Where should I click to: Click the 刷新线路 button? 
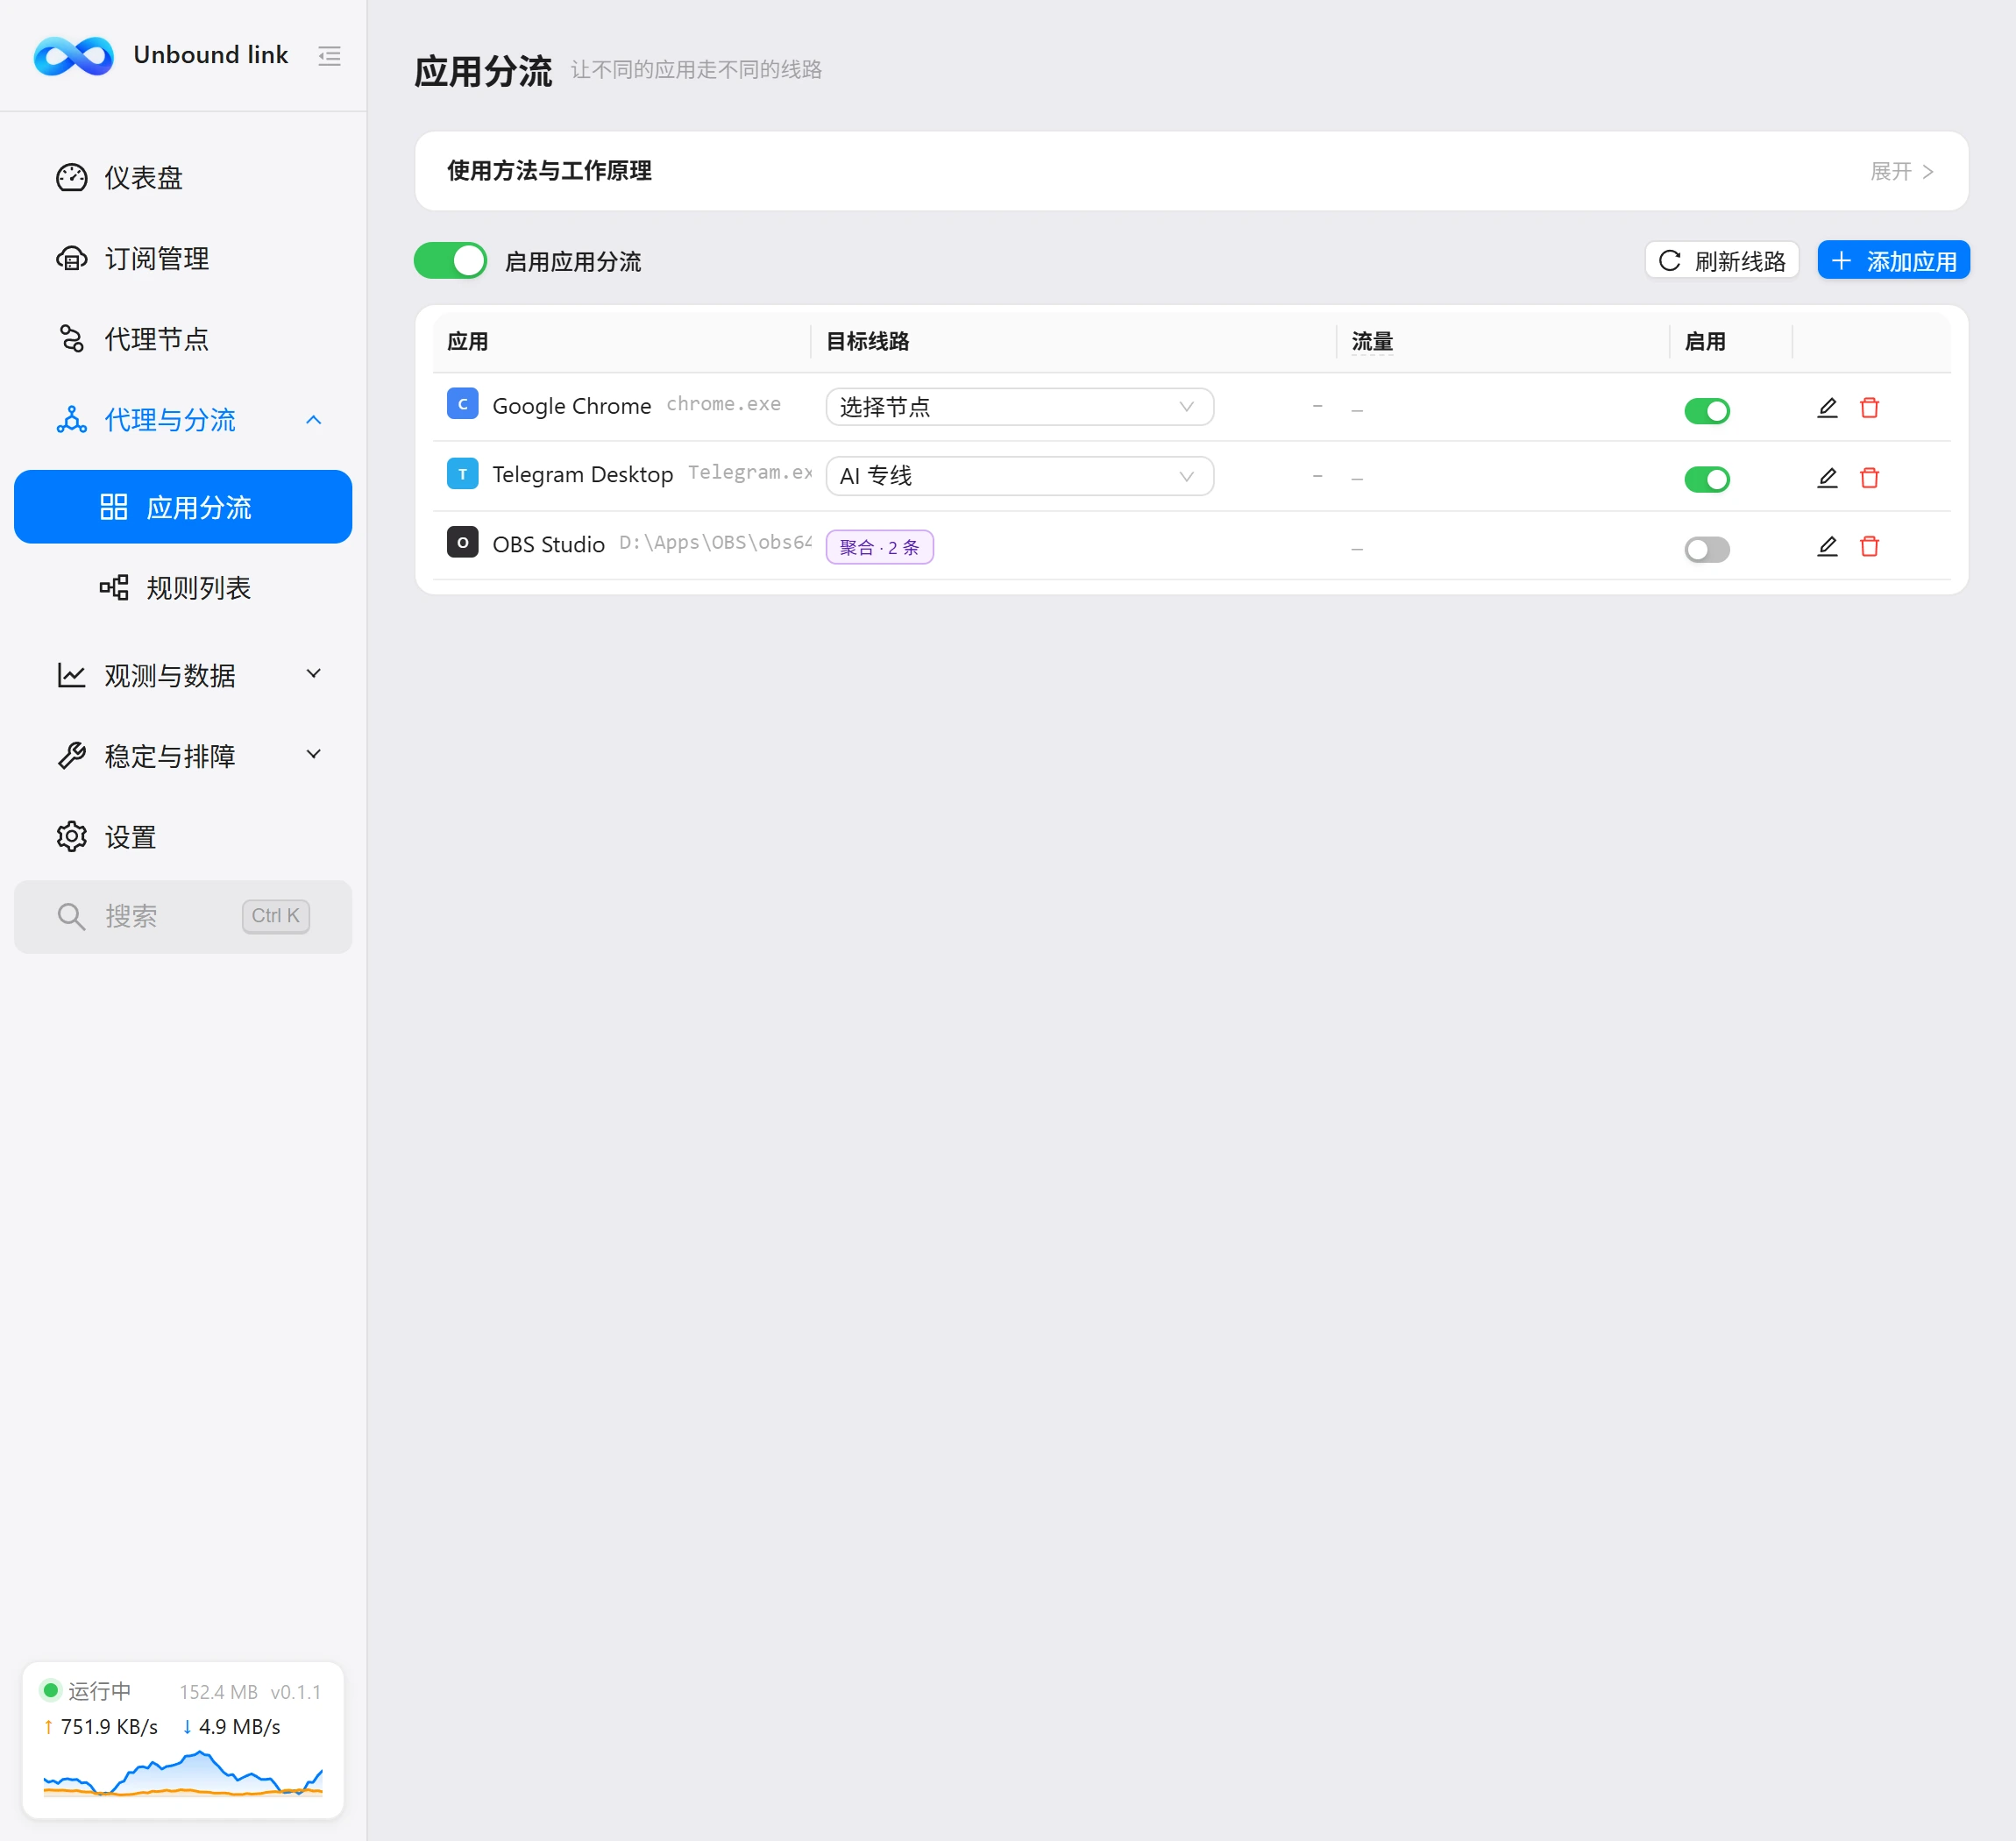pos(1721,261)
